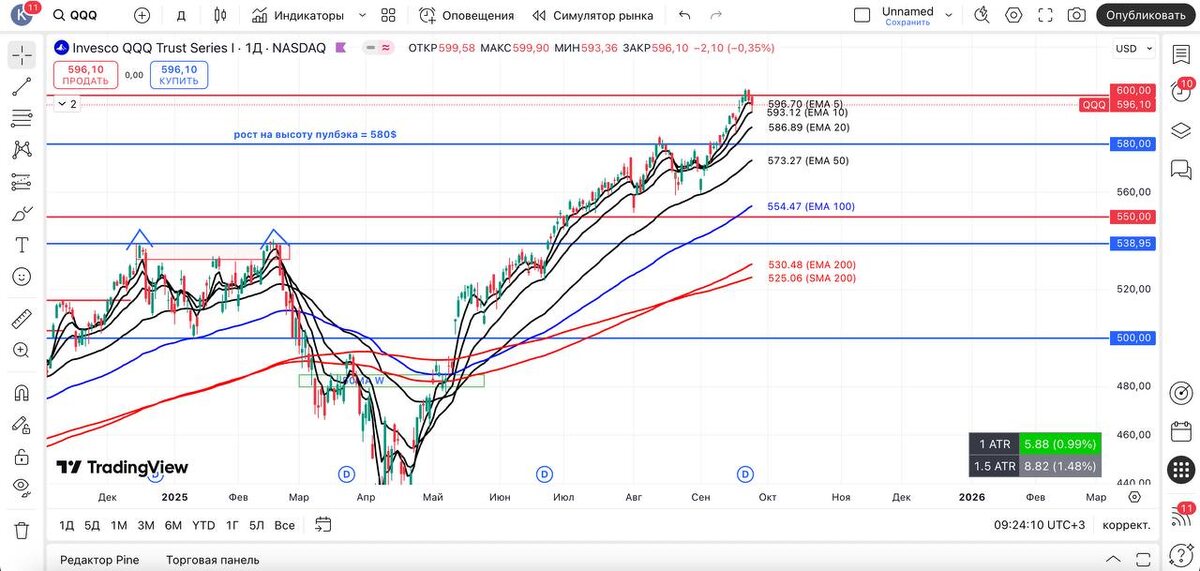1200x571 pixels.
Task: Select the trend line drawing tool
Action: [21, 87]
